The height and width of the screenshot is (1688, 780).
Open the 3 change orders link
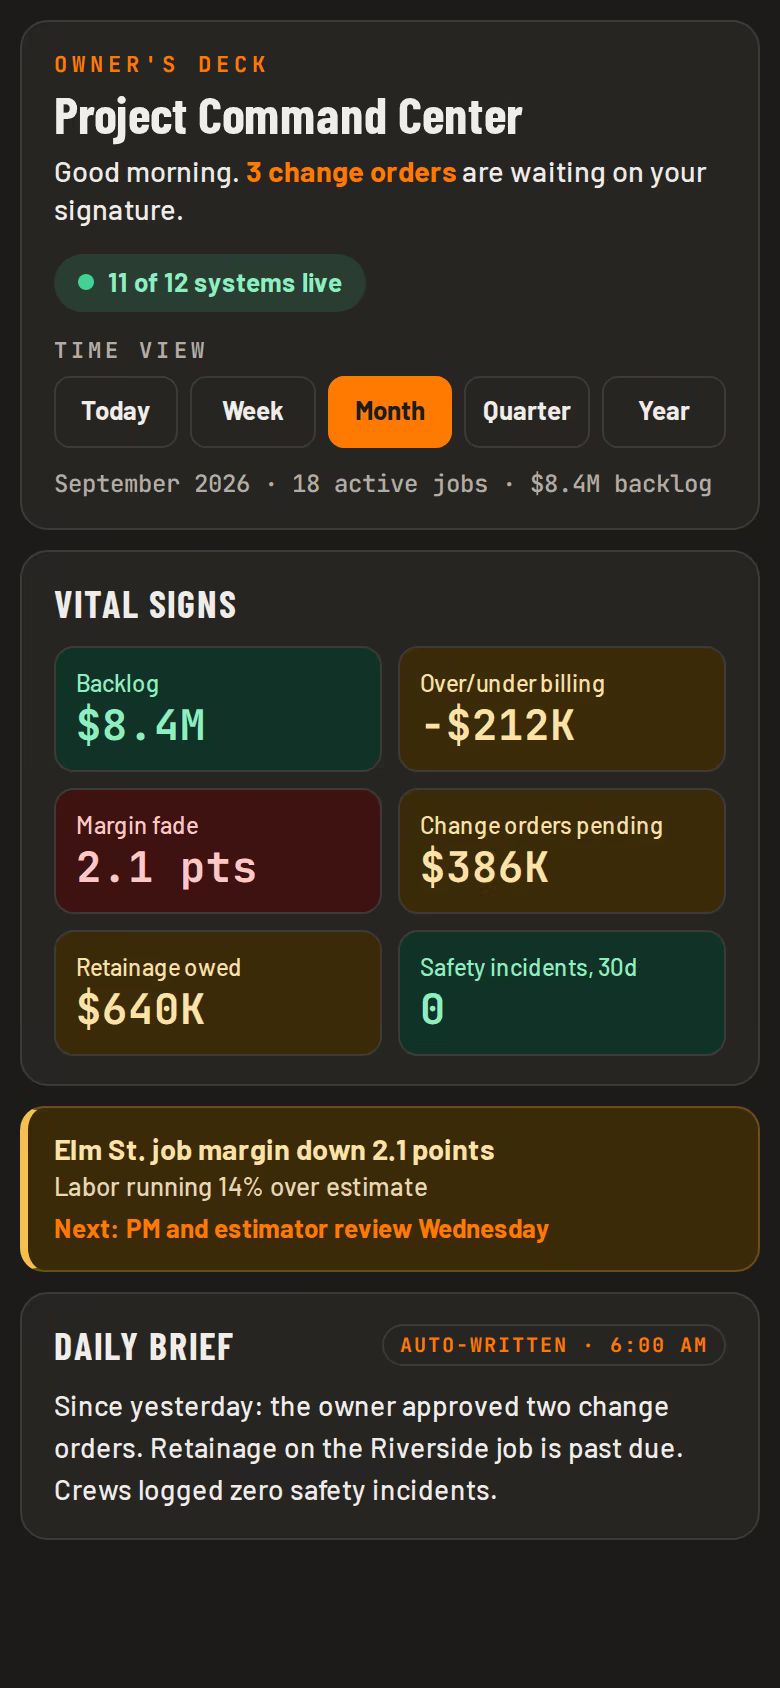tap(351, 172)
